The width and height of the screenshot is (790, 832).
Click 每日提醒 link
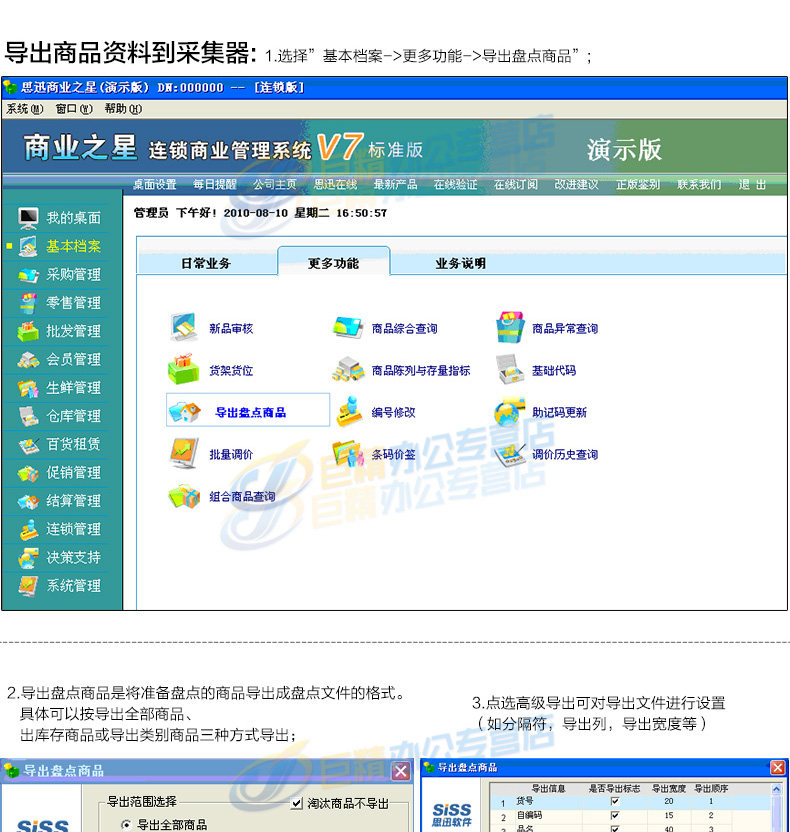point(214,184)
